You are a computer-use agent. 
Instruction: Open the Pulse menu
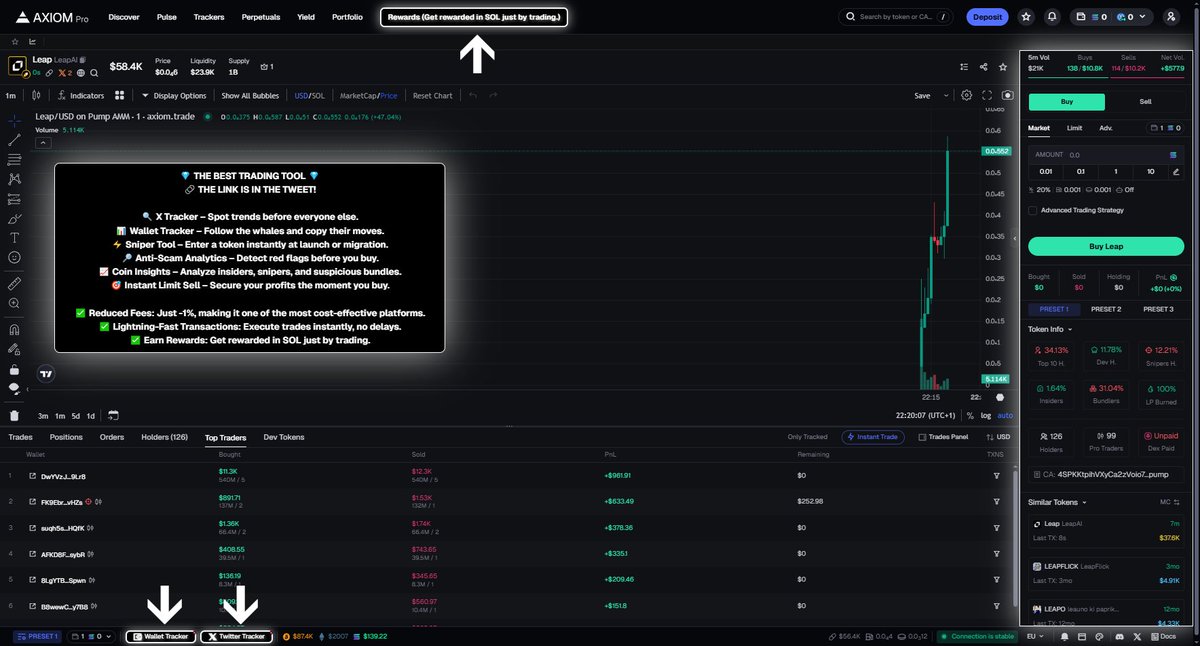pos(167,17)
